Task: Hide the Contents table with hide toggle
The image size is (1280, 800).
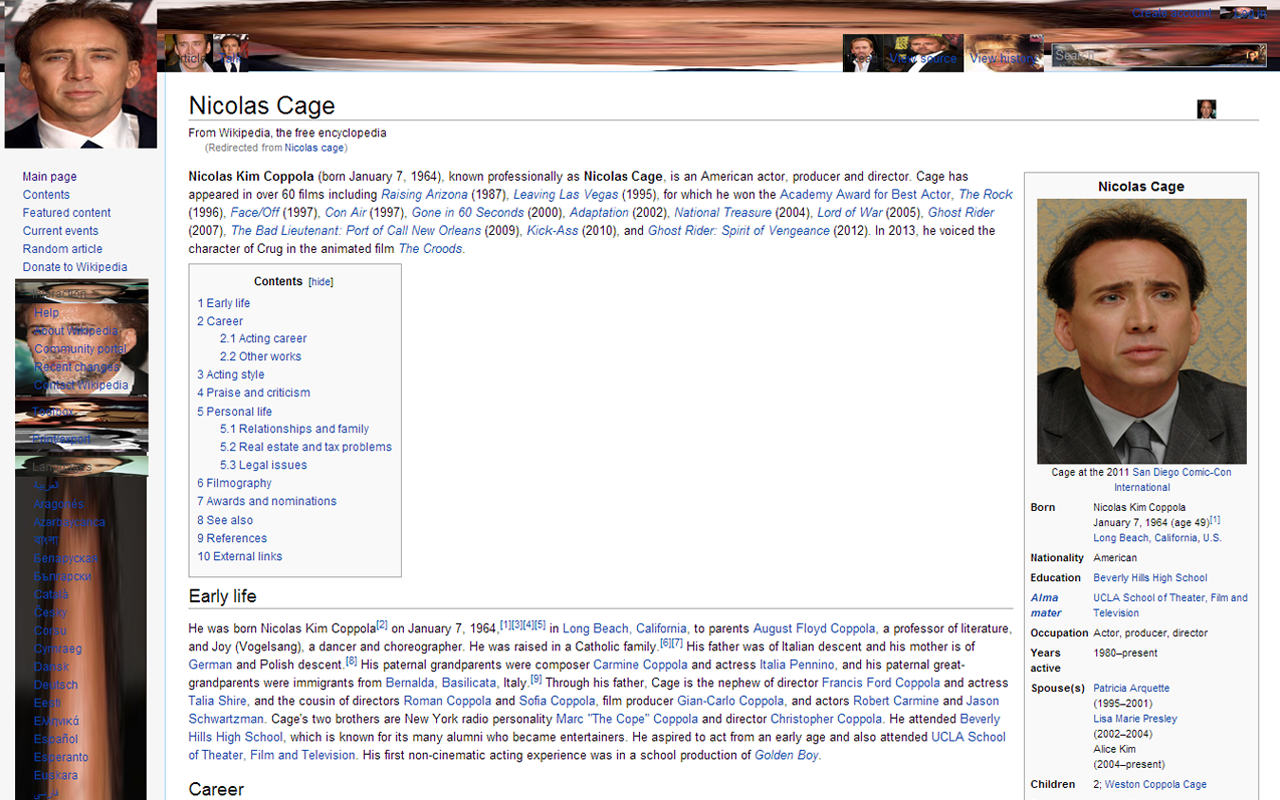Action: (320, 282)
